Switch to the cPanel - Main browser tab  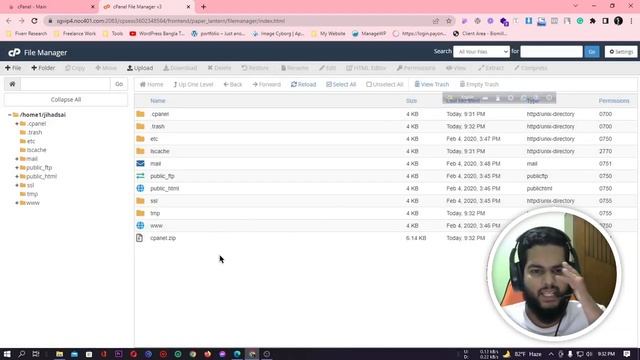[49, 7]
